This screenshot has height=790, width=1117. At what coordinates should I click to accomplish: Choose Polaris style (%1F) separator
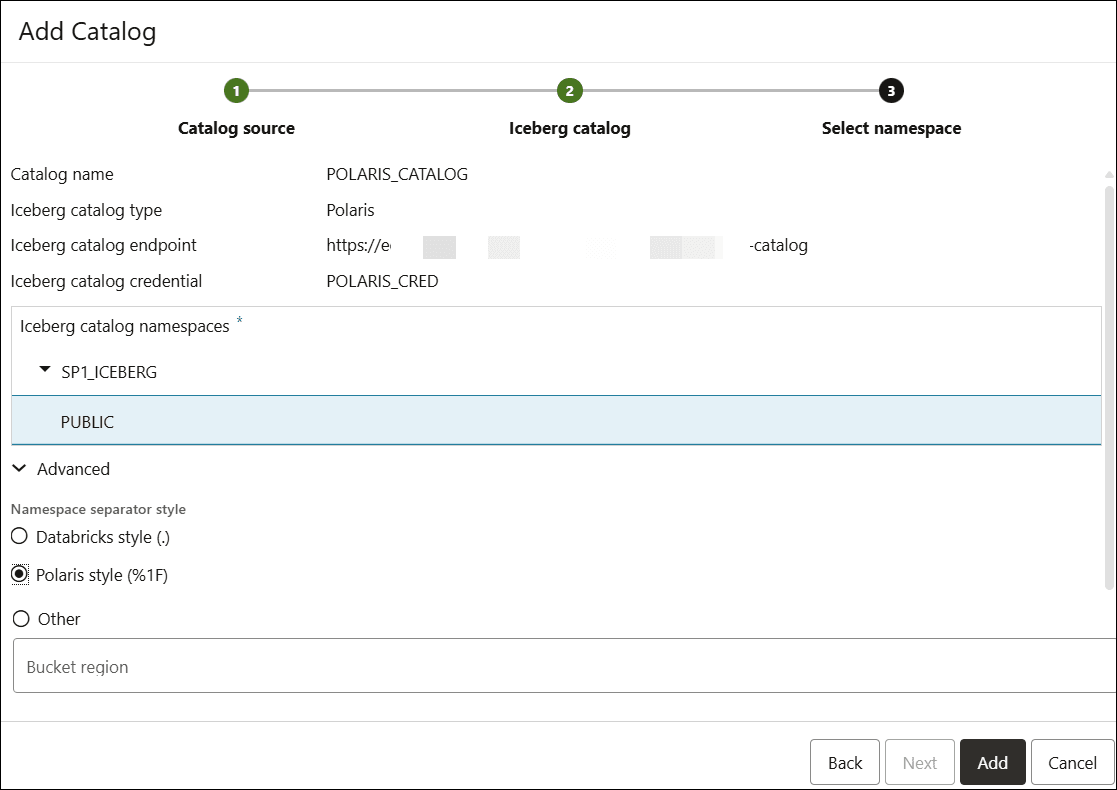[x=20, y=574]
